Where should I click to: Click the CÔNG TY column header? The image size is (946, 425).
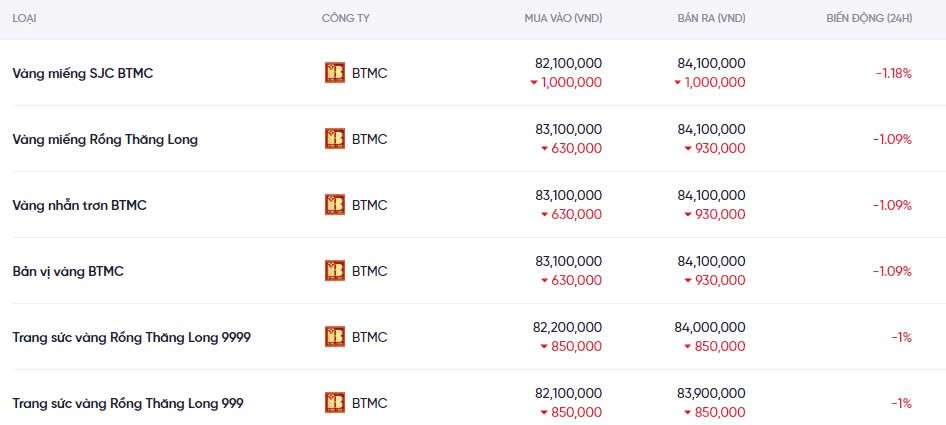point(345,19)
